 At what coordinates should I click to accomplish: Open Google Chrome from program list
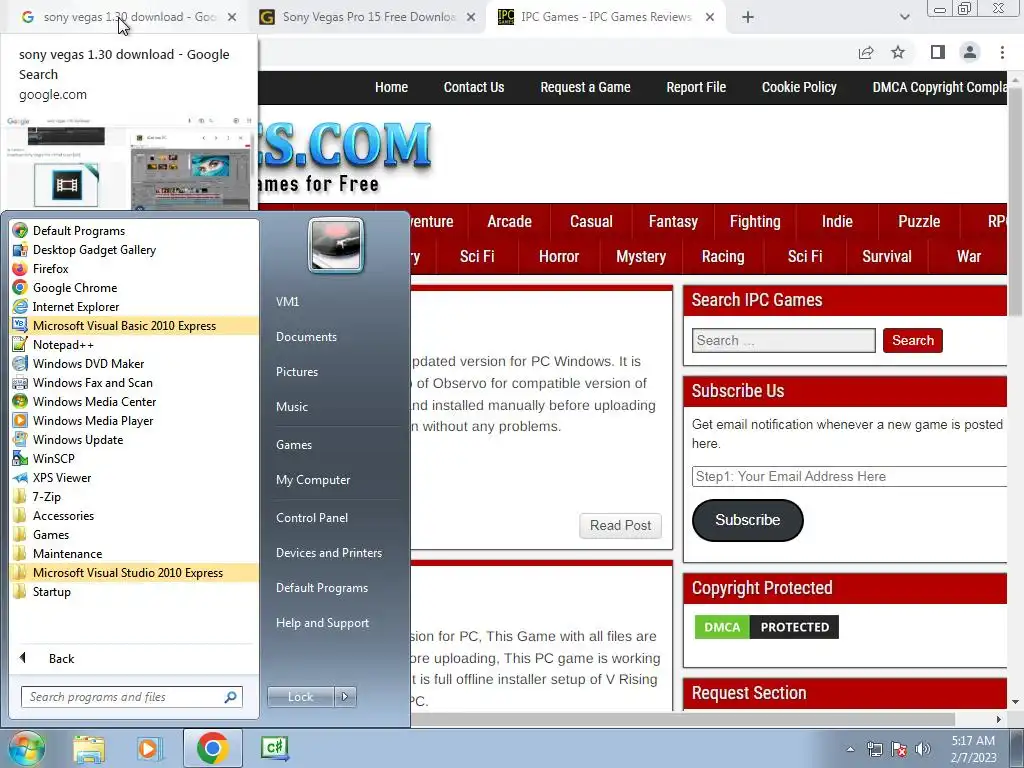pyautogui.click(x=134, y=287)
